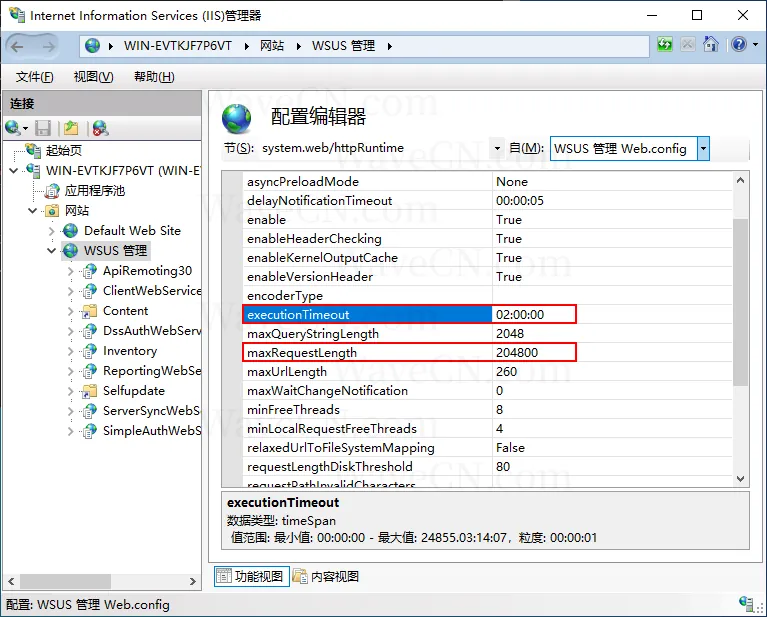
Task: Select requestLengthDiskThreshold property
Action: tap(330, 467)
